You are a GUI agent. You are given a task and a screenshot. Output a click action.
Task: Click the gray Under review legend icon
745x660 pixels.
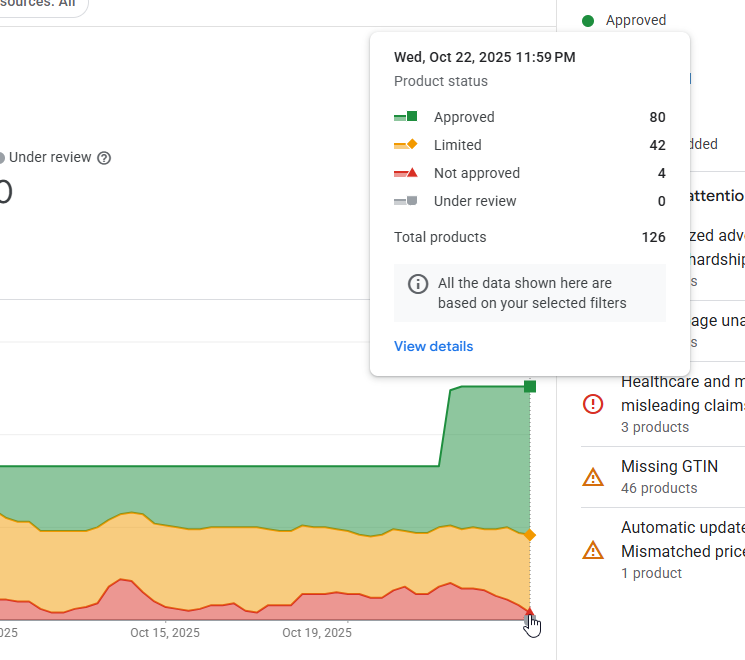[x=405, y=201]
